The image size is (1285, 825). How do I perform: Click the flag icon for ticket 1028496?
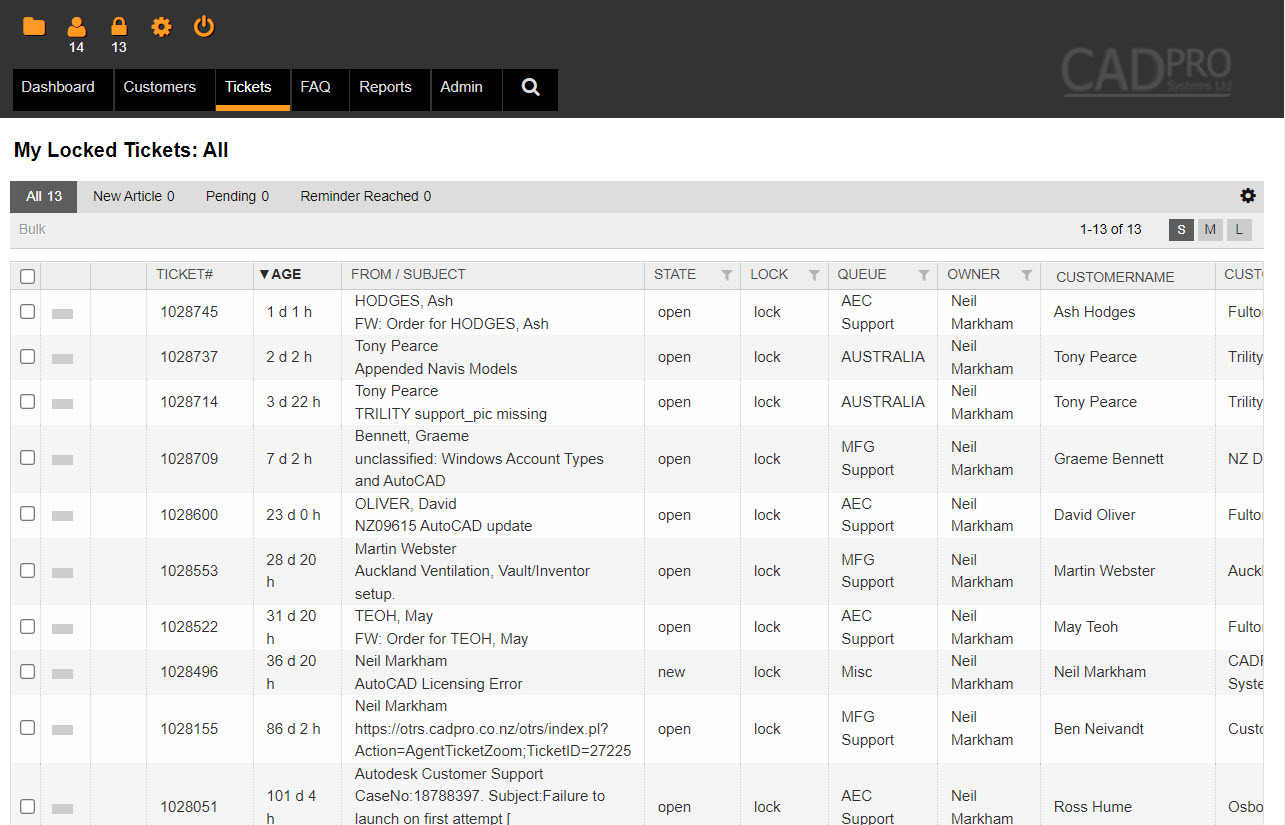62,673
